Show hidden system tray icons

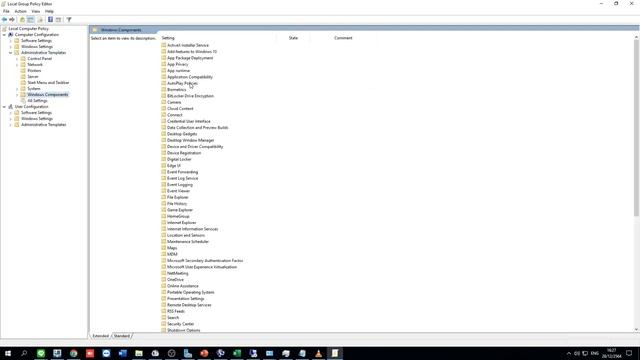(569, 353)
